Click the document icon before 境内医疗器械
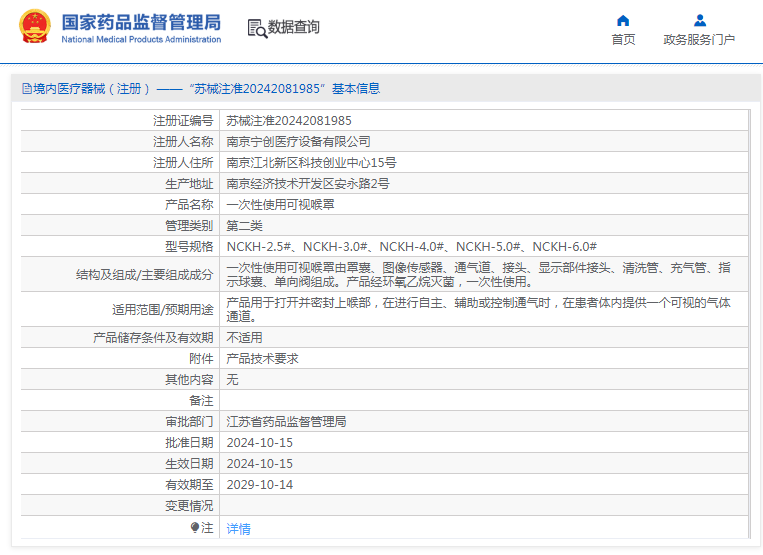 click(x=27, y=89)
